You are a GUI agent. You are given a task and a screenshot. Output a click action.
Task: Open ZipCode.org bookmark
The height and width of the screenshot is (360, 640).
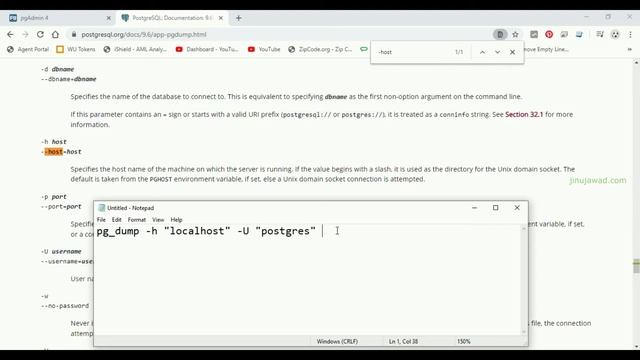[x=320, y=49]
